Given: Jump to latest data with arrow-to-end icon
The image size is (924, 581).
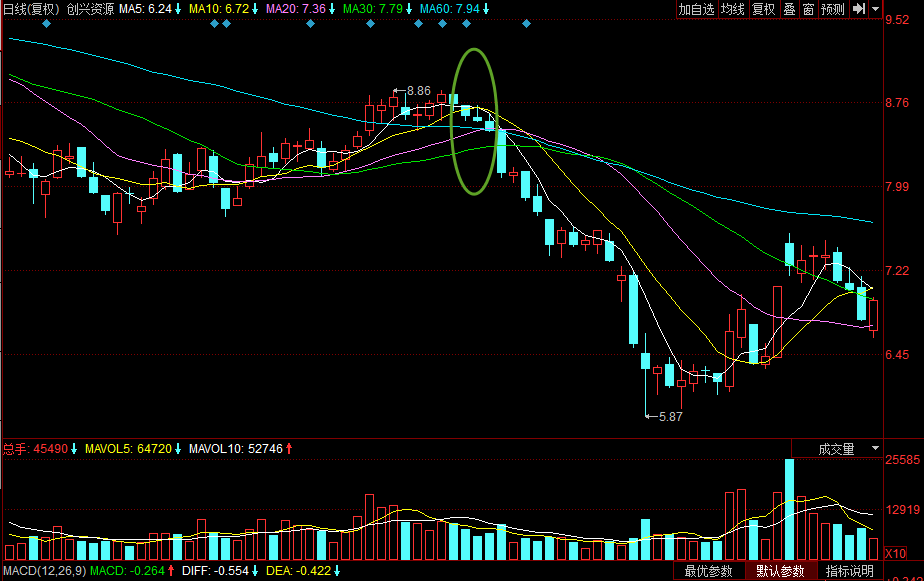Looking at the screenshot, I should (x=860, y=9).
